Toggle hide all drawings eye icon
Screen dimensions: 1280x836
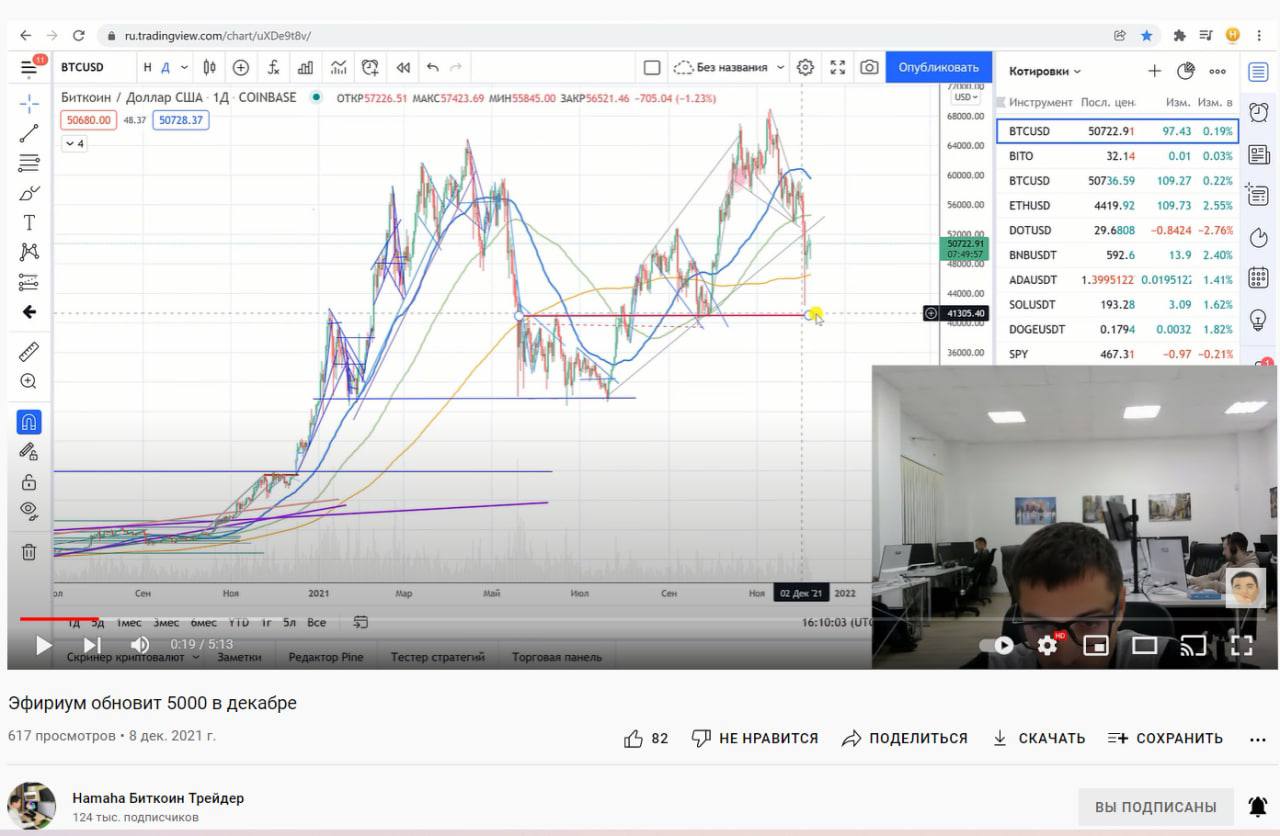tap(29, 510)
